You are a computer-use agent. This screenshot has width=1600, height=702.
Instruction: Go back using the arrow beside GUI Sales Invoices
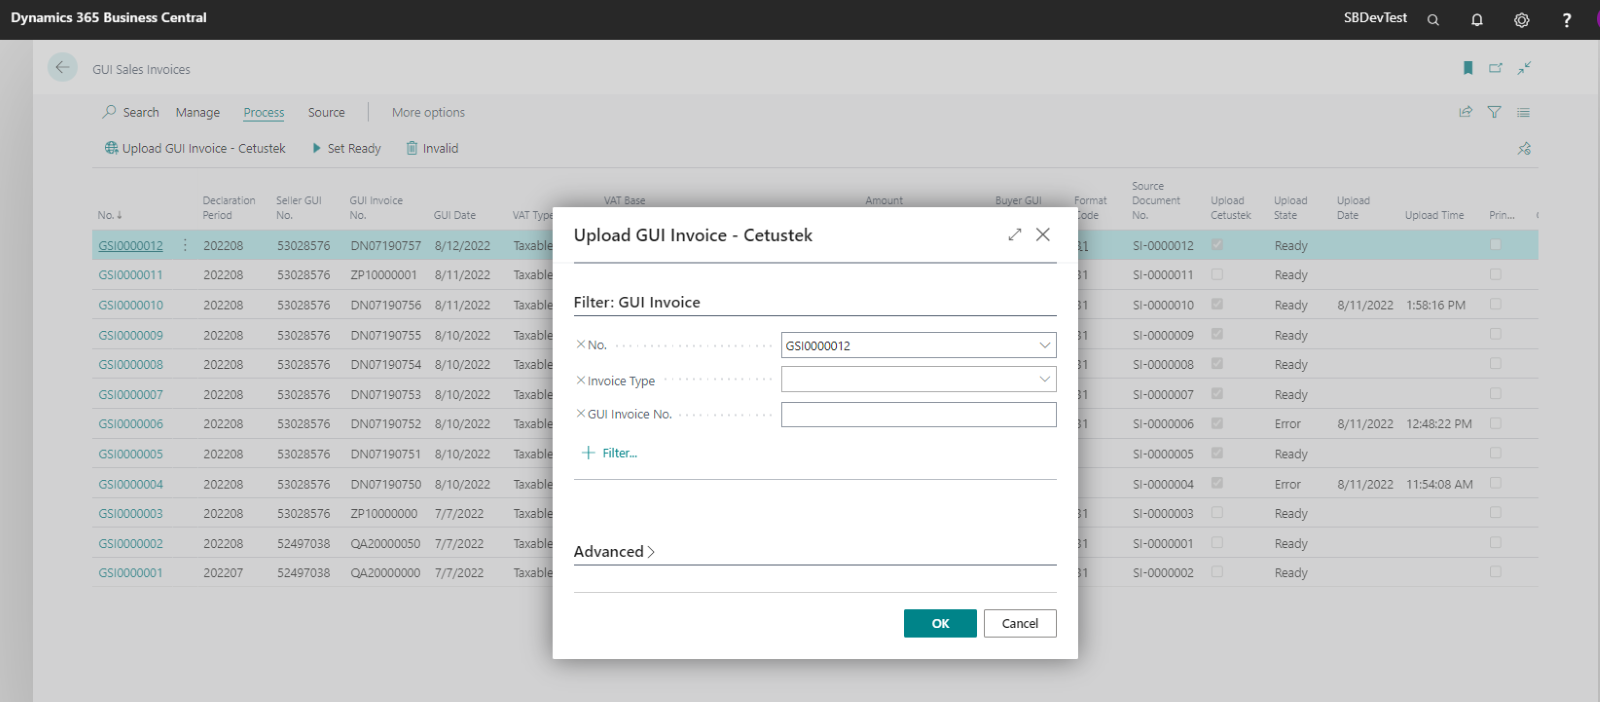[63, 68]
